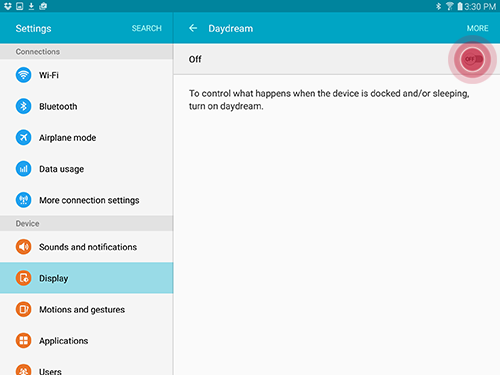Click the Airplane mode icon
500x375 pixels.
pyautogui.click(x=23, y=137)
